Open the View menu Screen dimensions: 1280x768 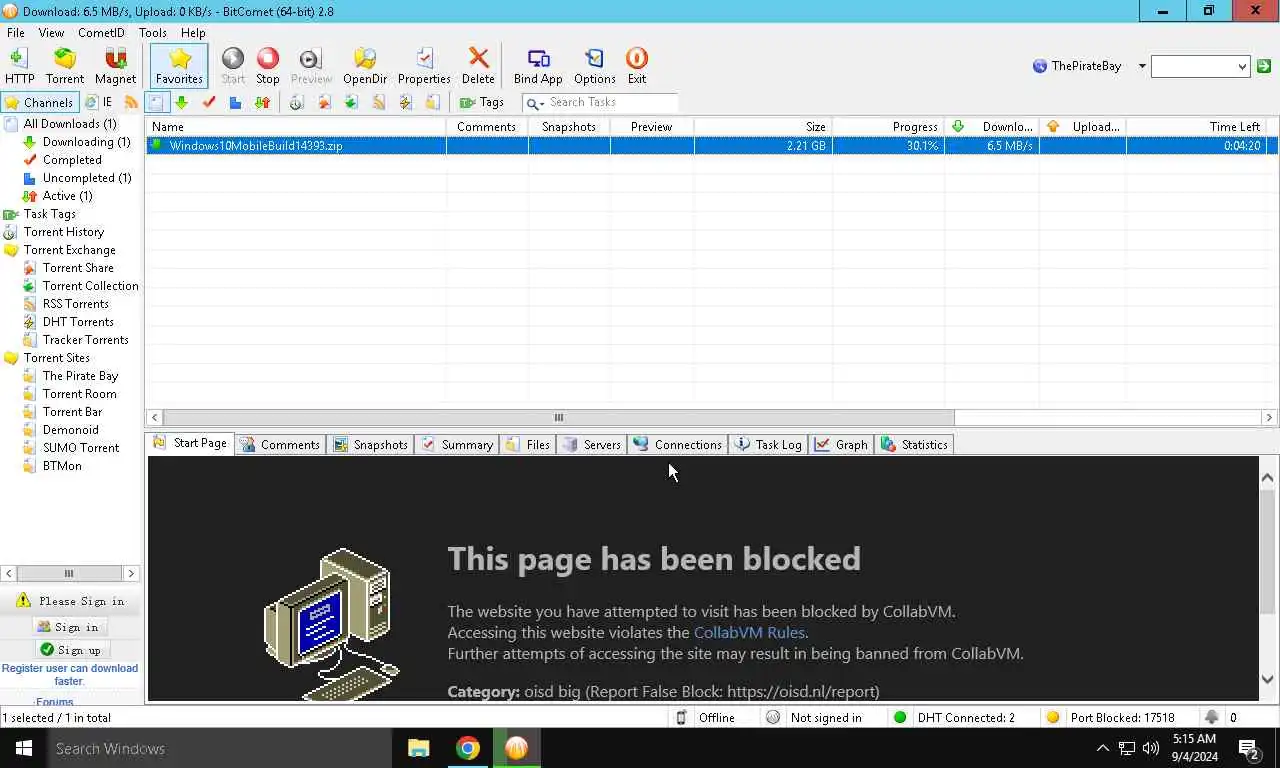(51, 32)
